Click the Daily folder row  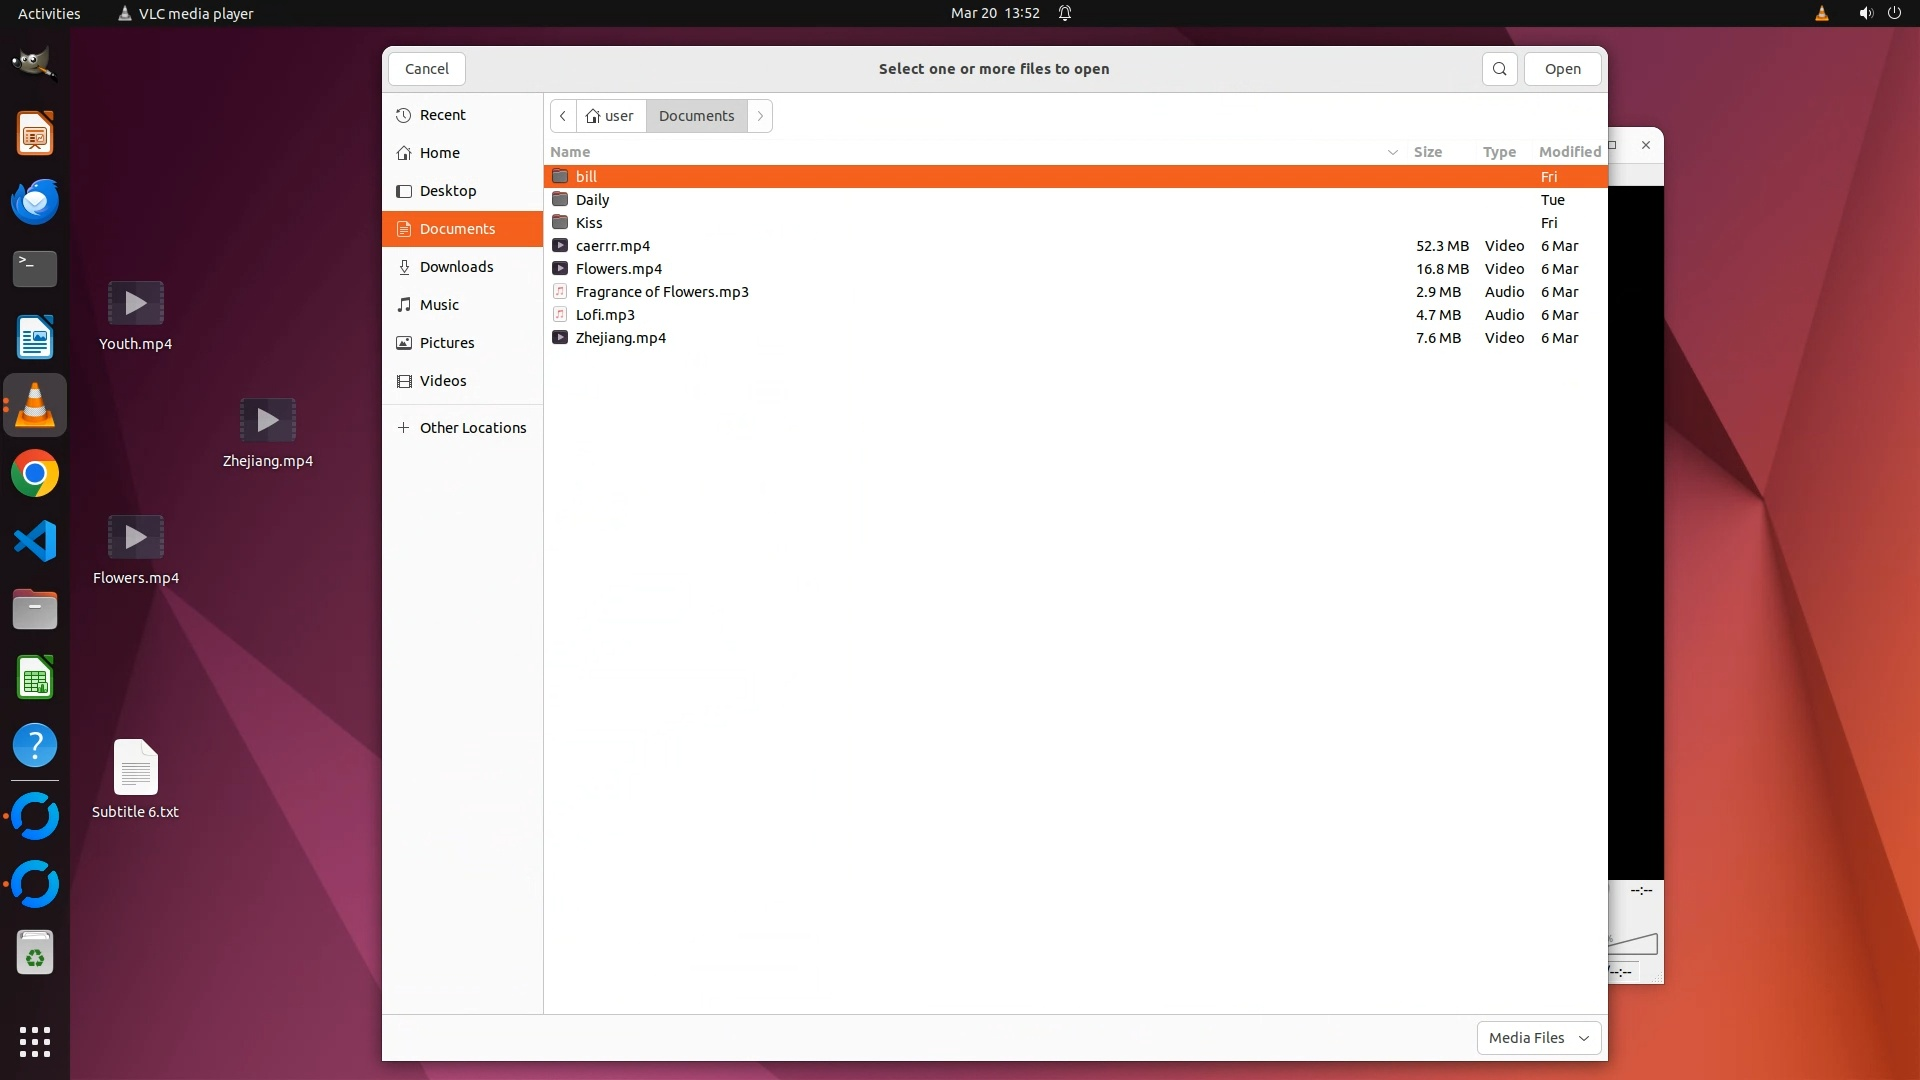coord(592,200)
